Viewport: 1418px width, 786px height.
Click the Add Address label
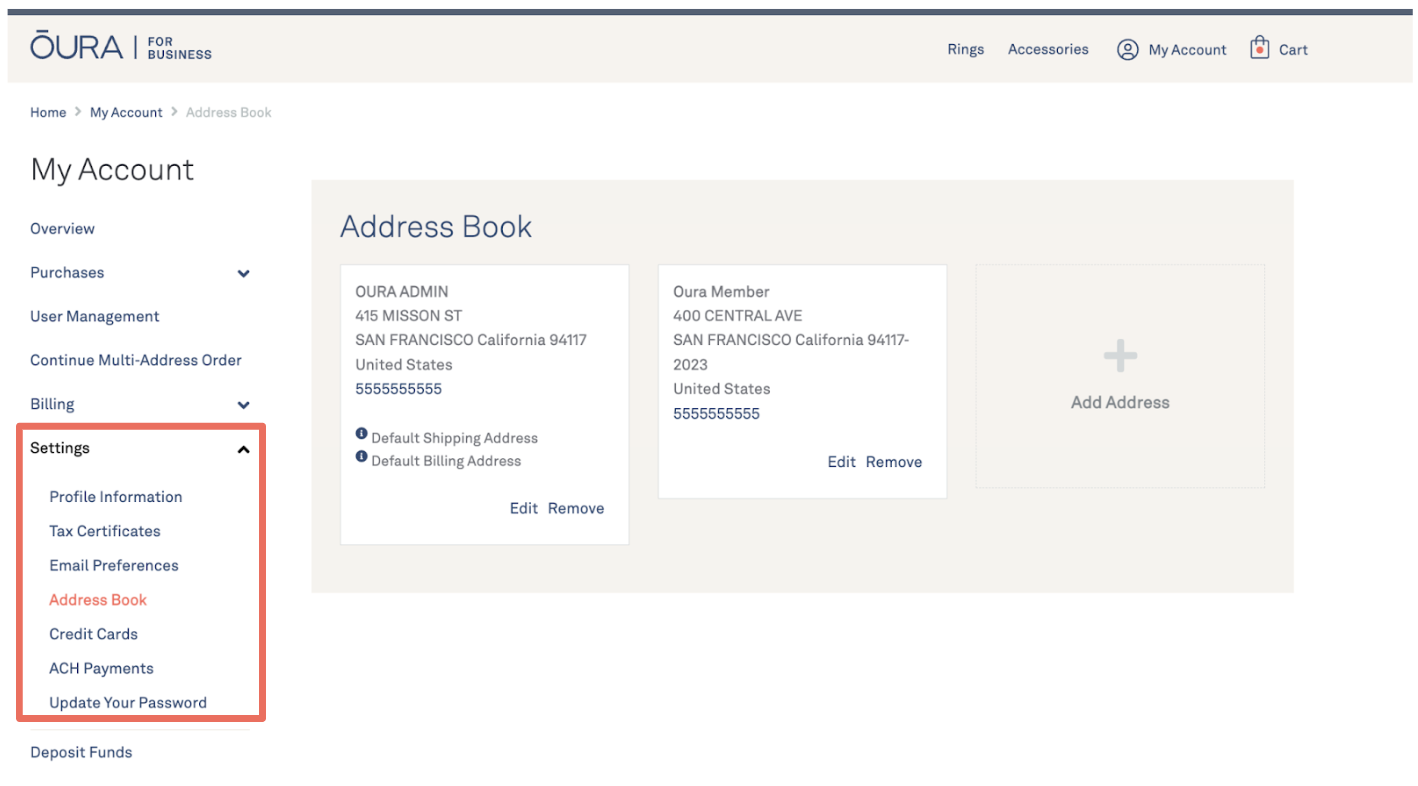point(1120,402)
